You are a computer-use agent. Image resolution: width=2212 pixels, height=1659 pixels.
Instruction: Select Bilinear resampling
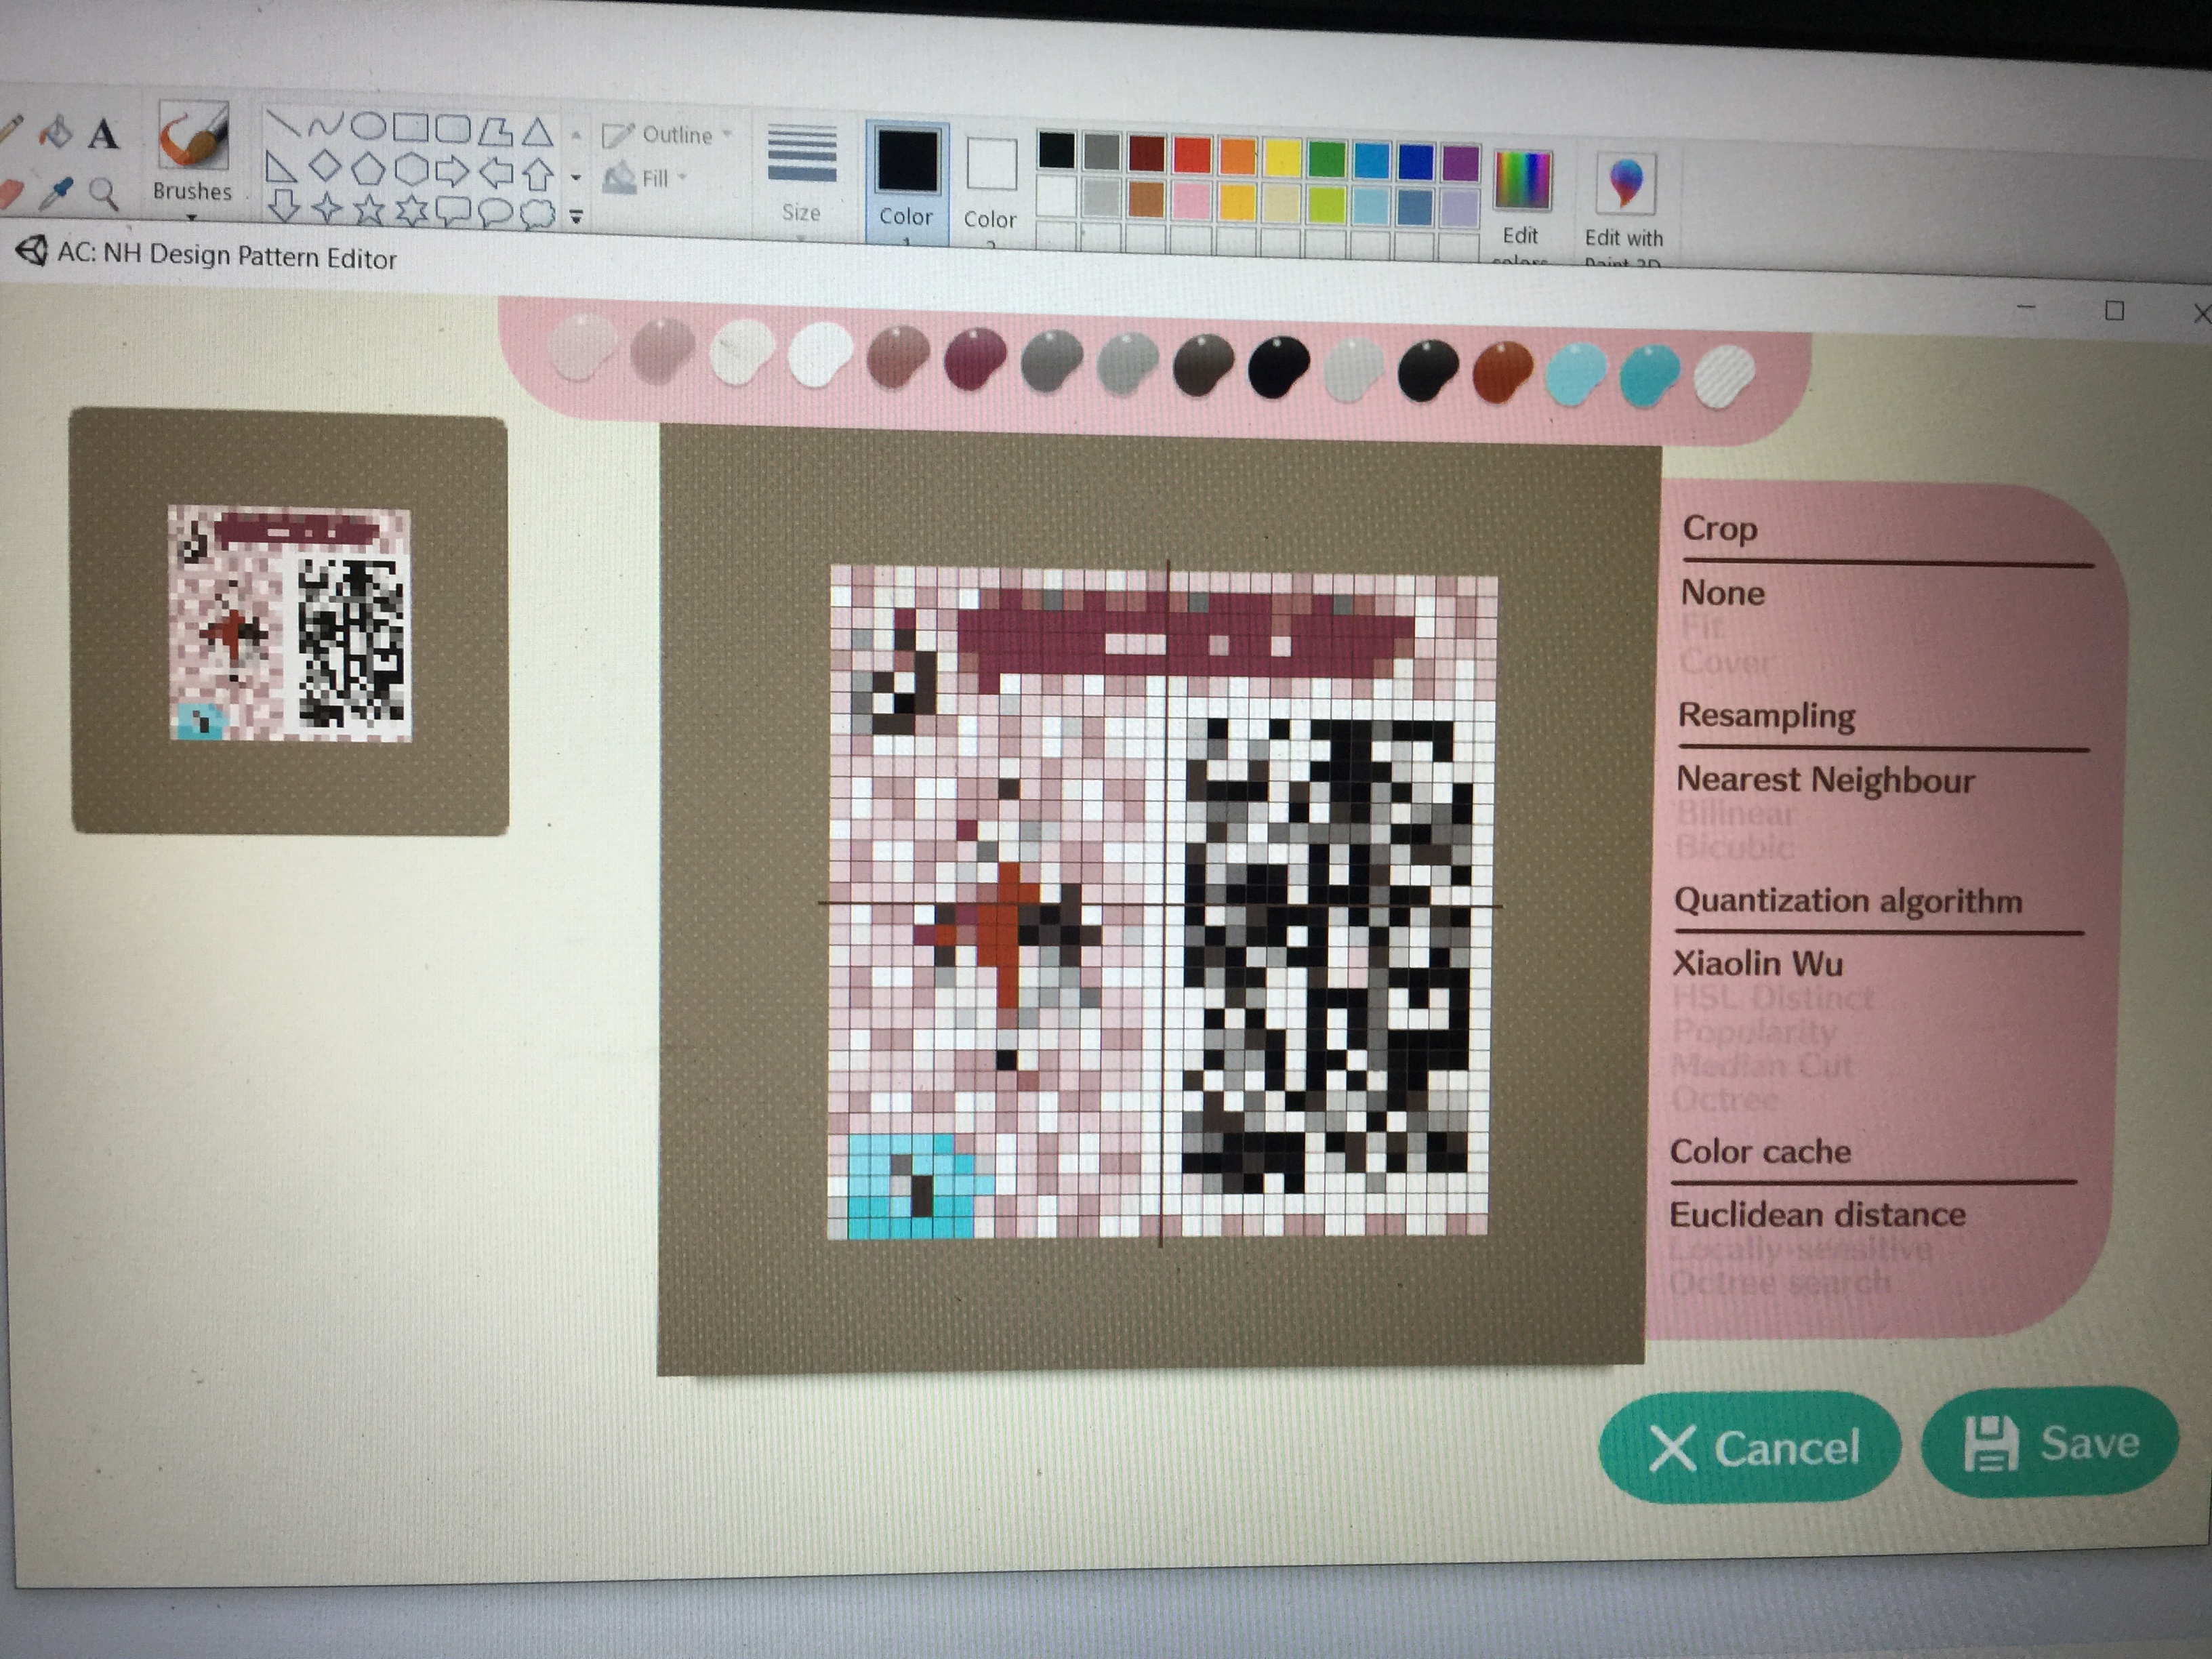coord(1736,814)
